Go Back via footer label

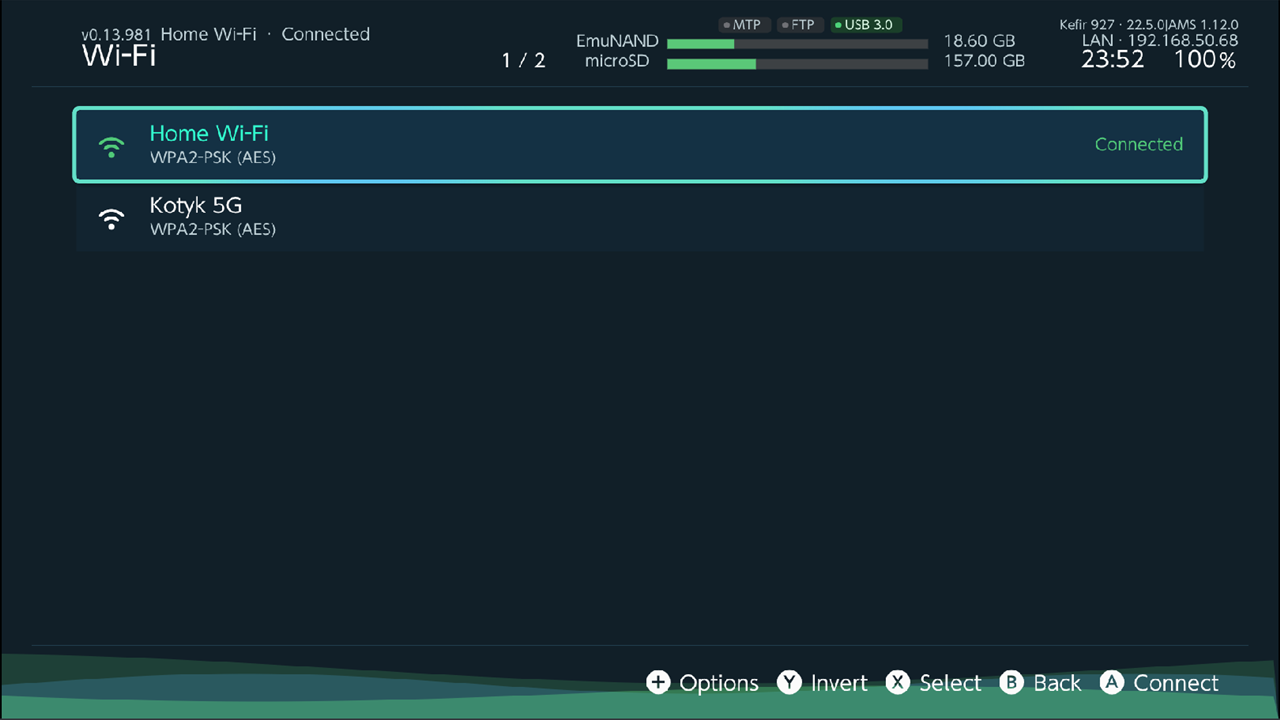1057,683
